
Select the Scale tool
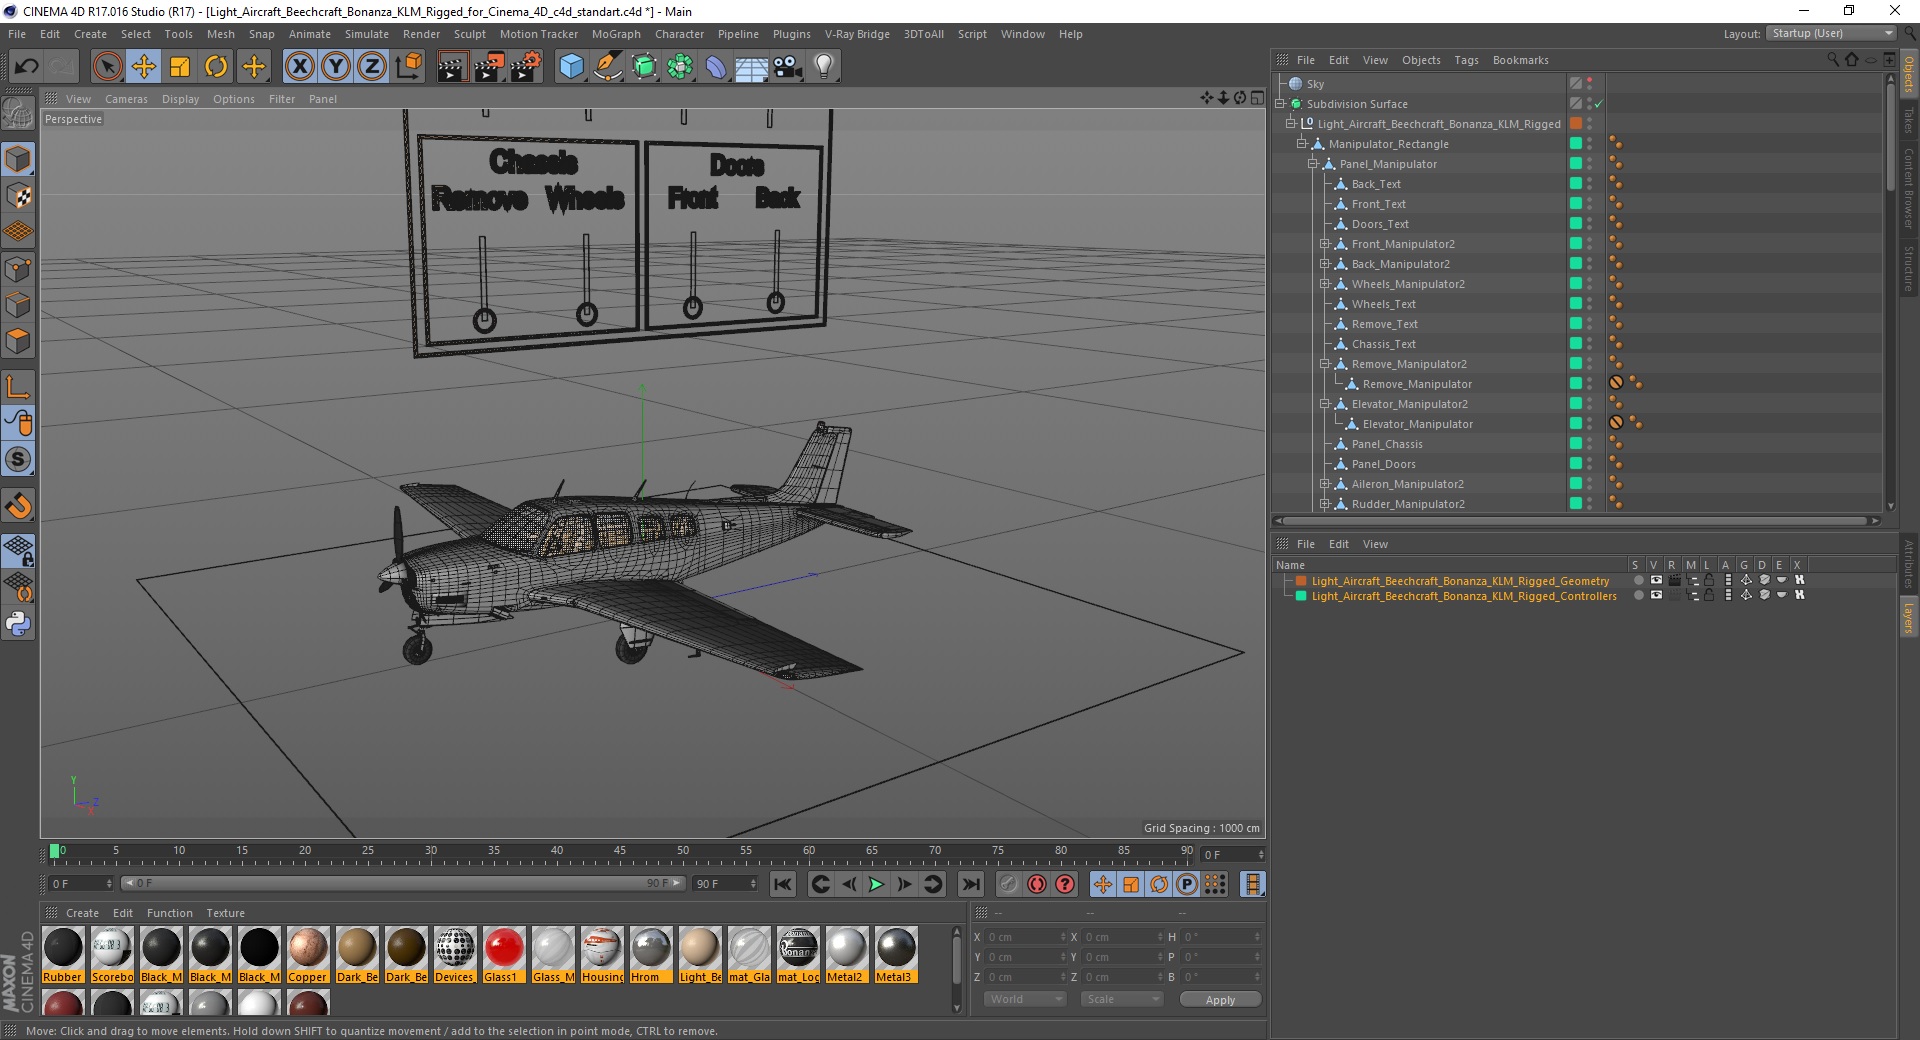click(x=180, y=67)
